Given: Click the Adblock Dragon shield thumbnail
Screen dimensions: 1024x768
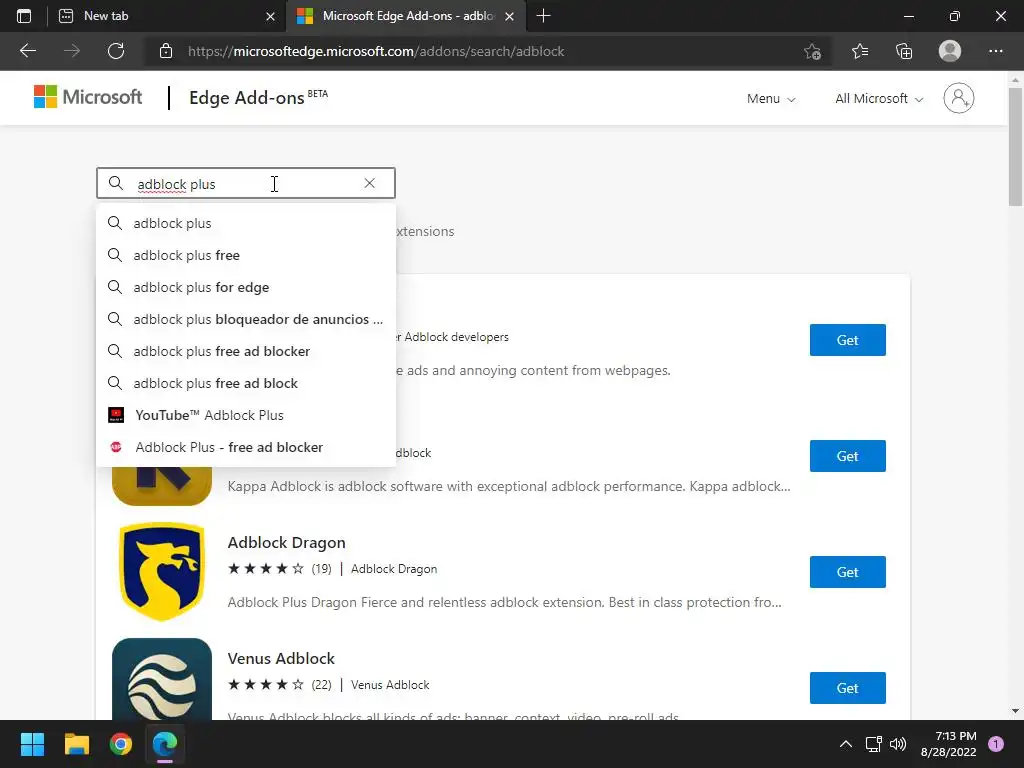Looking at the screenshot, I should [162, 571].
